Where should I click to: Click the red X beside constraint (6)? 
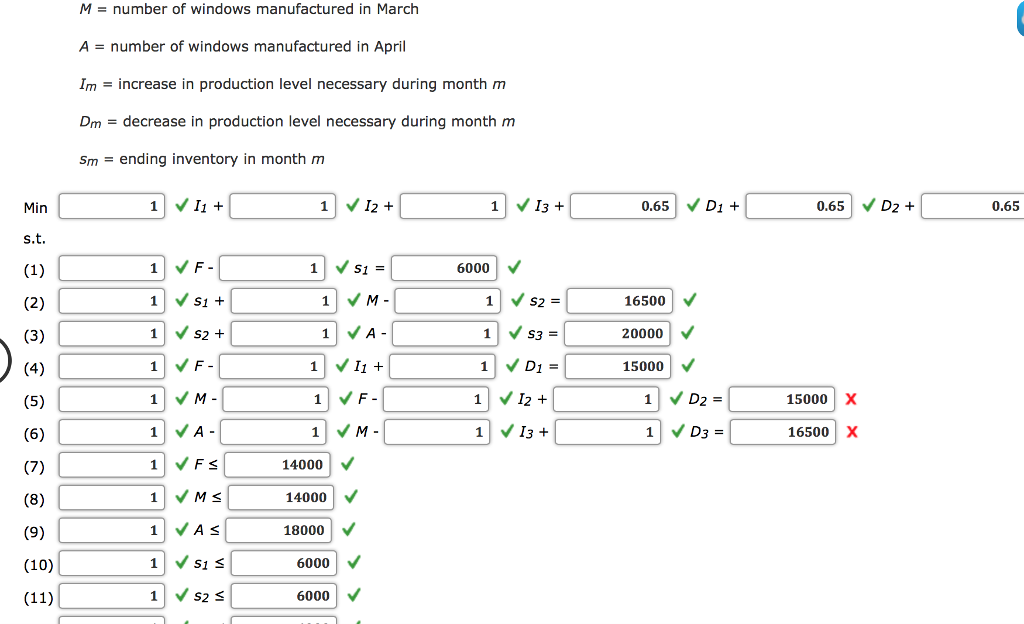point(851,433)
